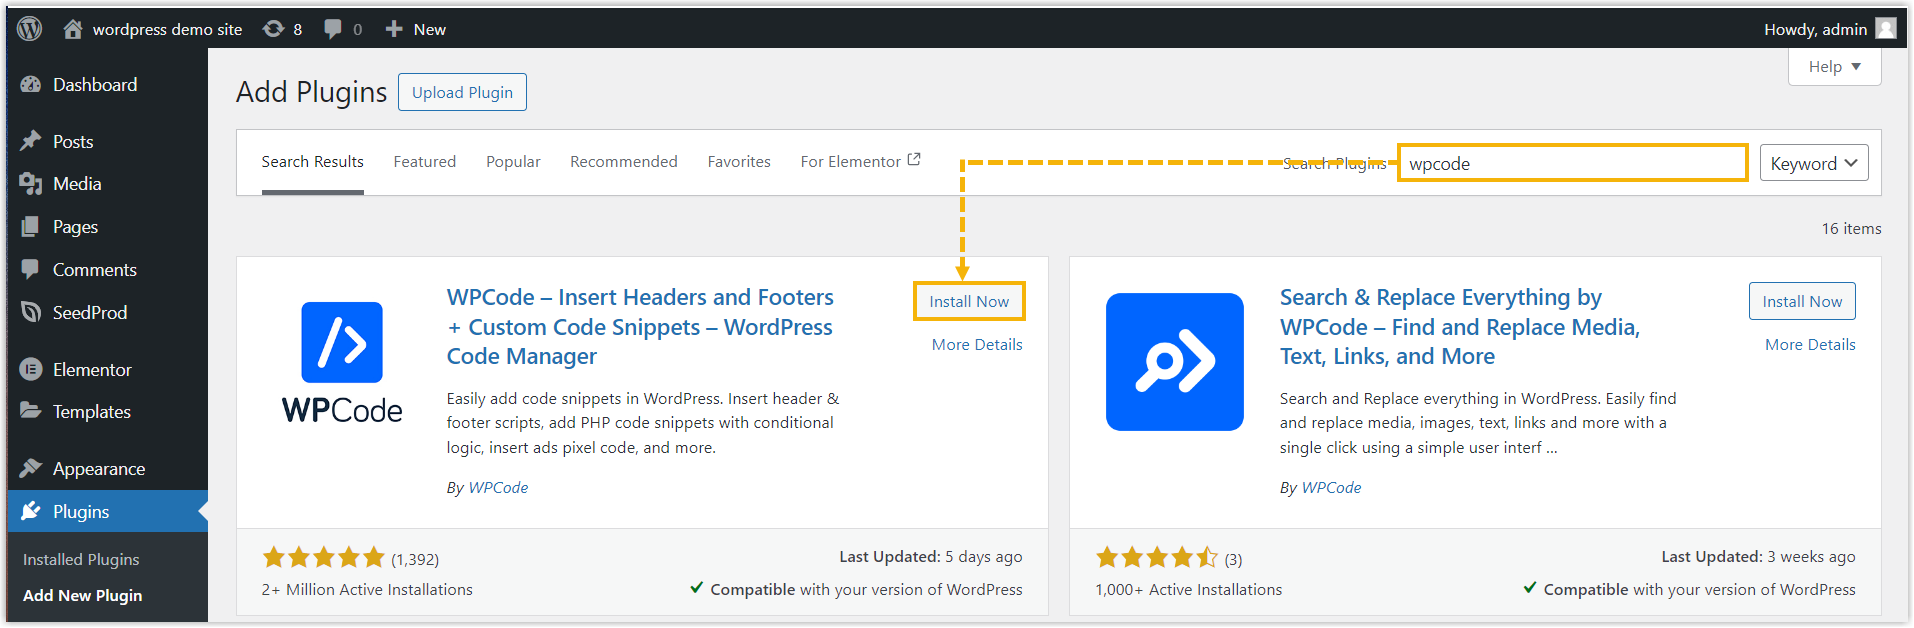This screenshot has width=1914, height=628.
Task: Expand the Keyword search type dropdown
Action: (1813, 164)
